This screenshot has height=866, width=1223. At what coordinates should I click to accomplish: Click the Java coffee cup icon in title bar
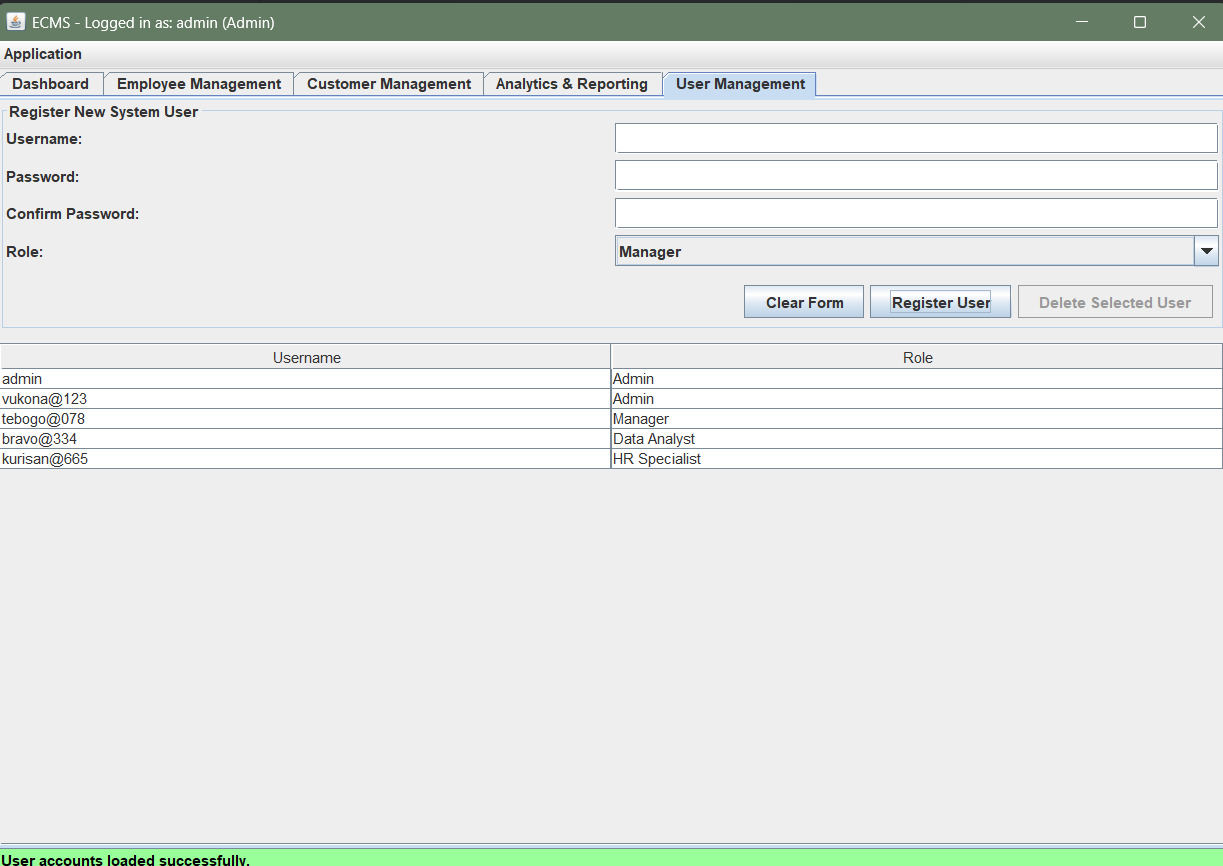click(14, 21)
